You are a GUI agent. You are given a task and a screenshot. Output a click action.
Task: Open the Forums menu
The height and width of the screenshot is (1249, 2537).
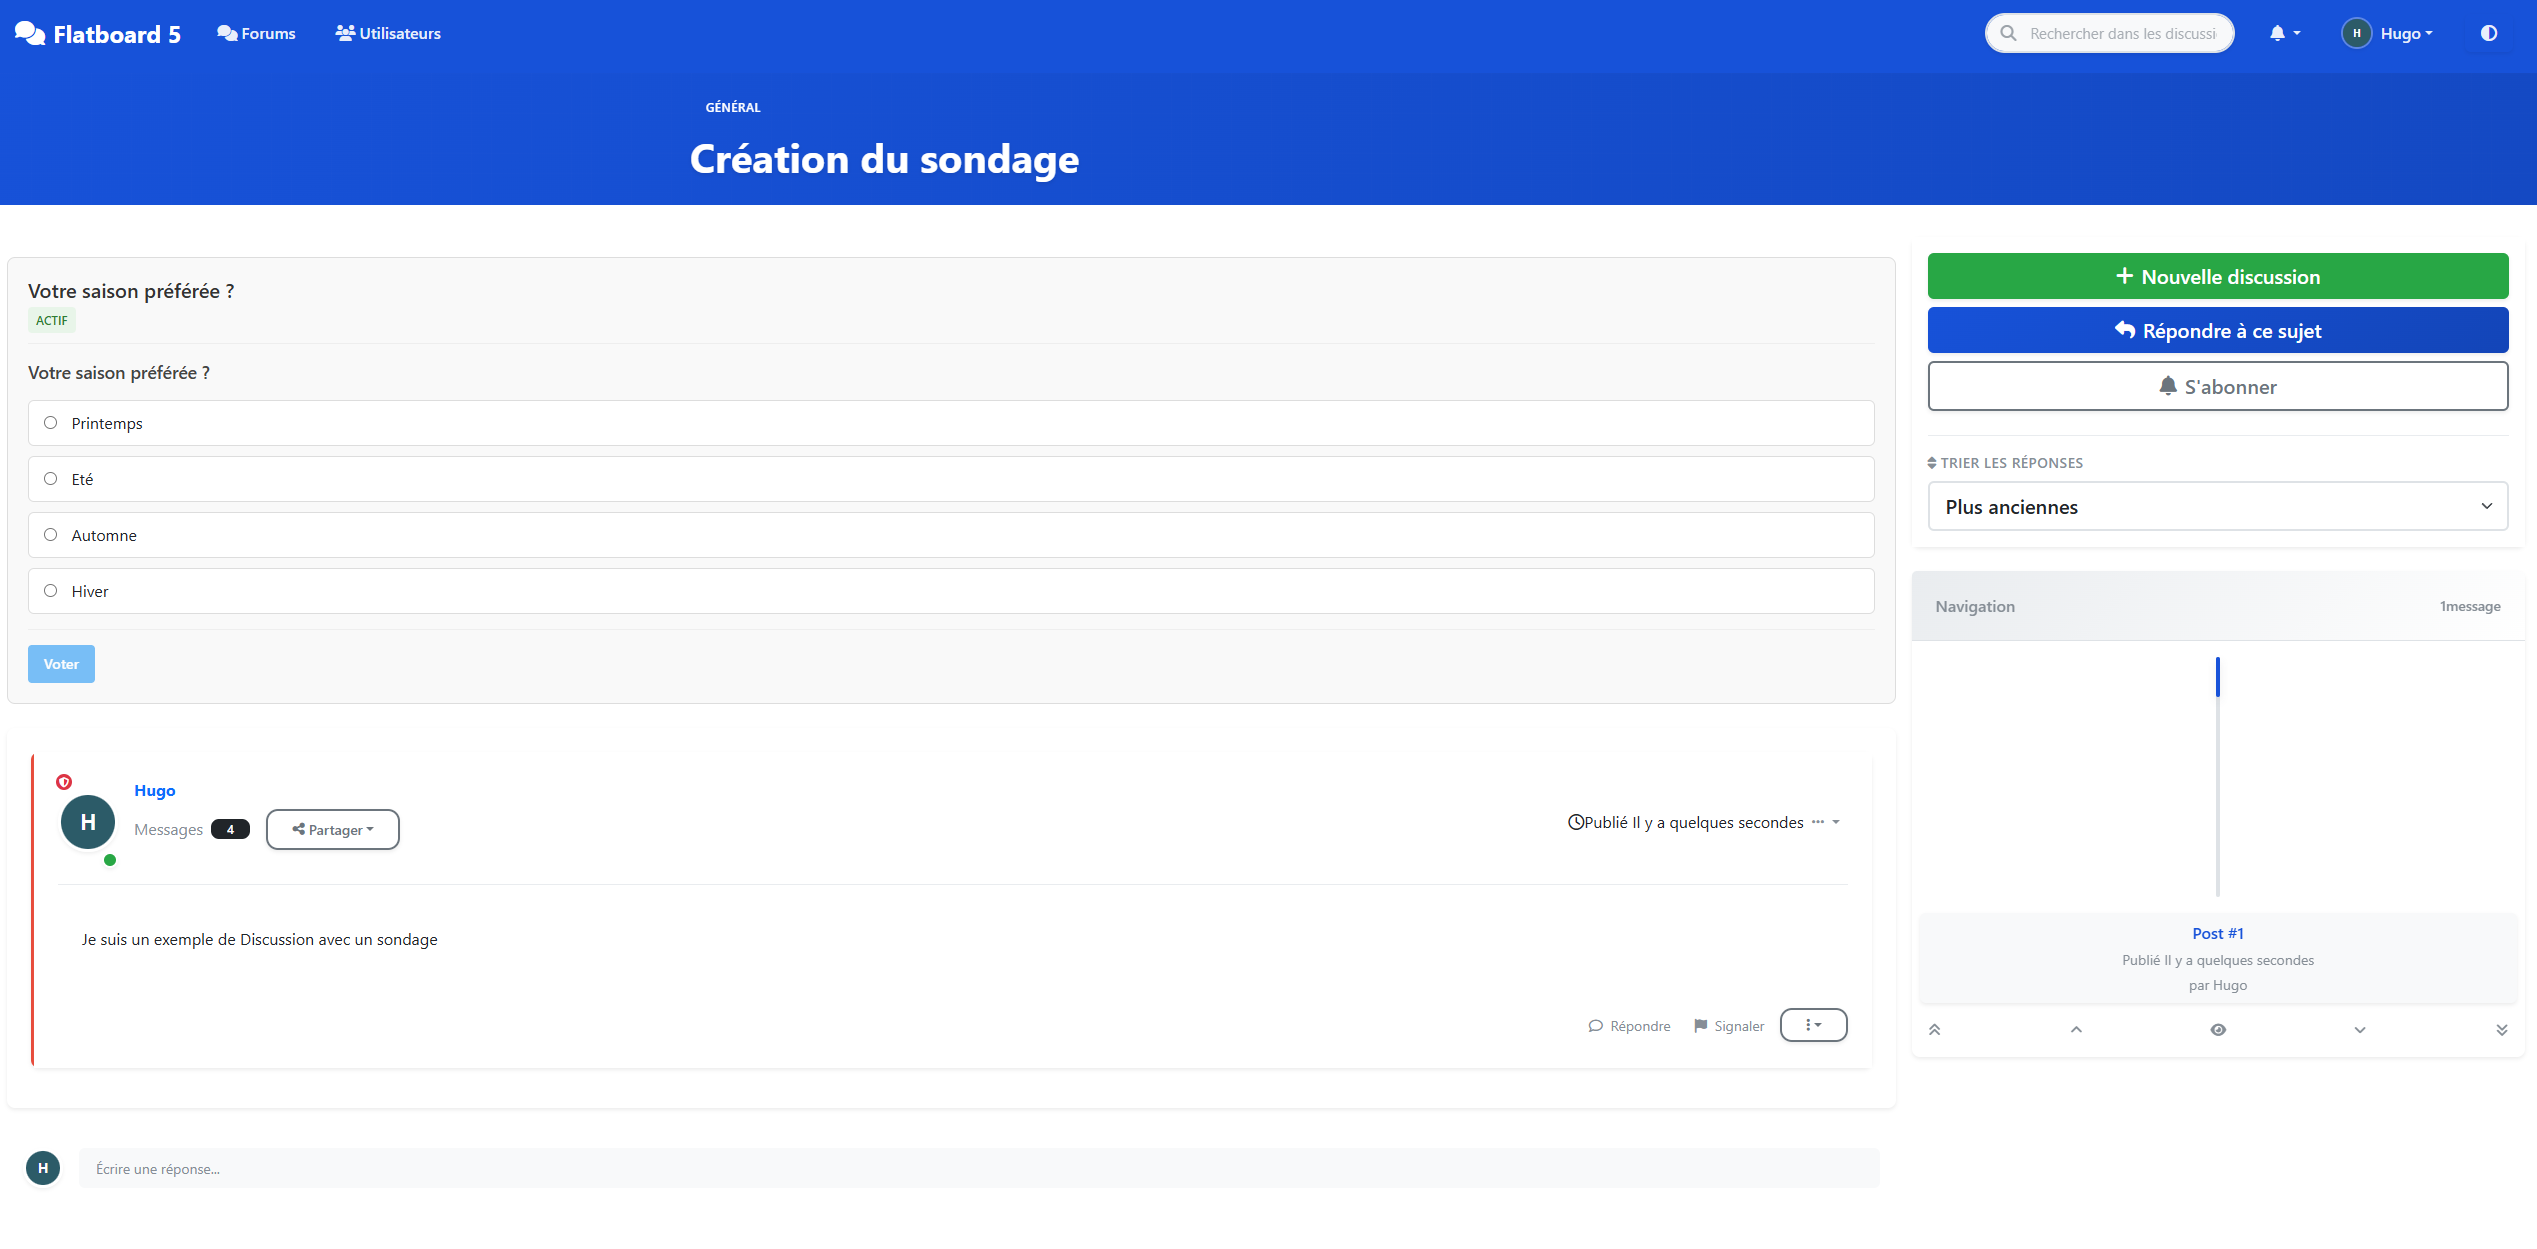257,33
